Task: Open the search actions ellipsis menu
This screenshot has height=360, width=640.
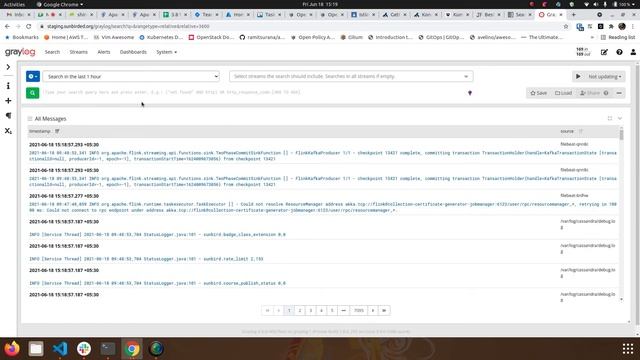Action: click(x=619, y=93)
